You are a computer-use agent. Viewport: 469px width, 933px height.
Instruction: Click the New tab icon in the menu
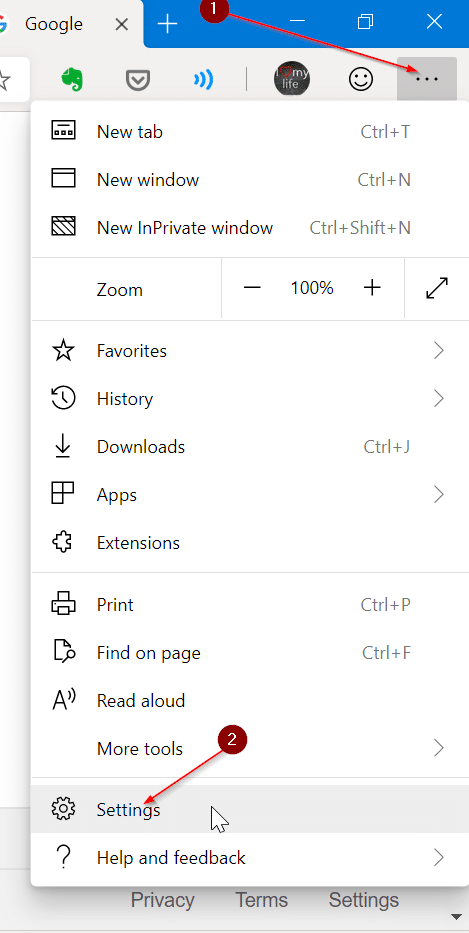click(63, 132)
